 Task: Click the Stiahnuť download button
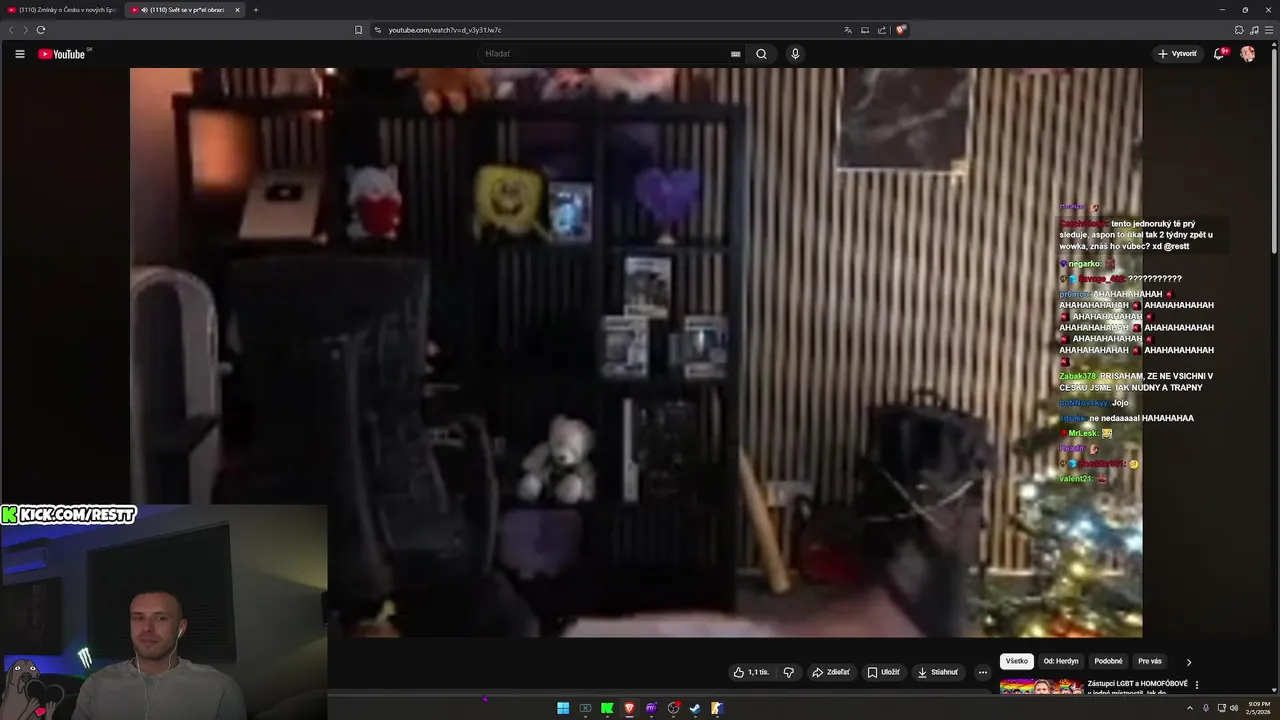point(937,672)
